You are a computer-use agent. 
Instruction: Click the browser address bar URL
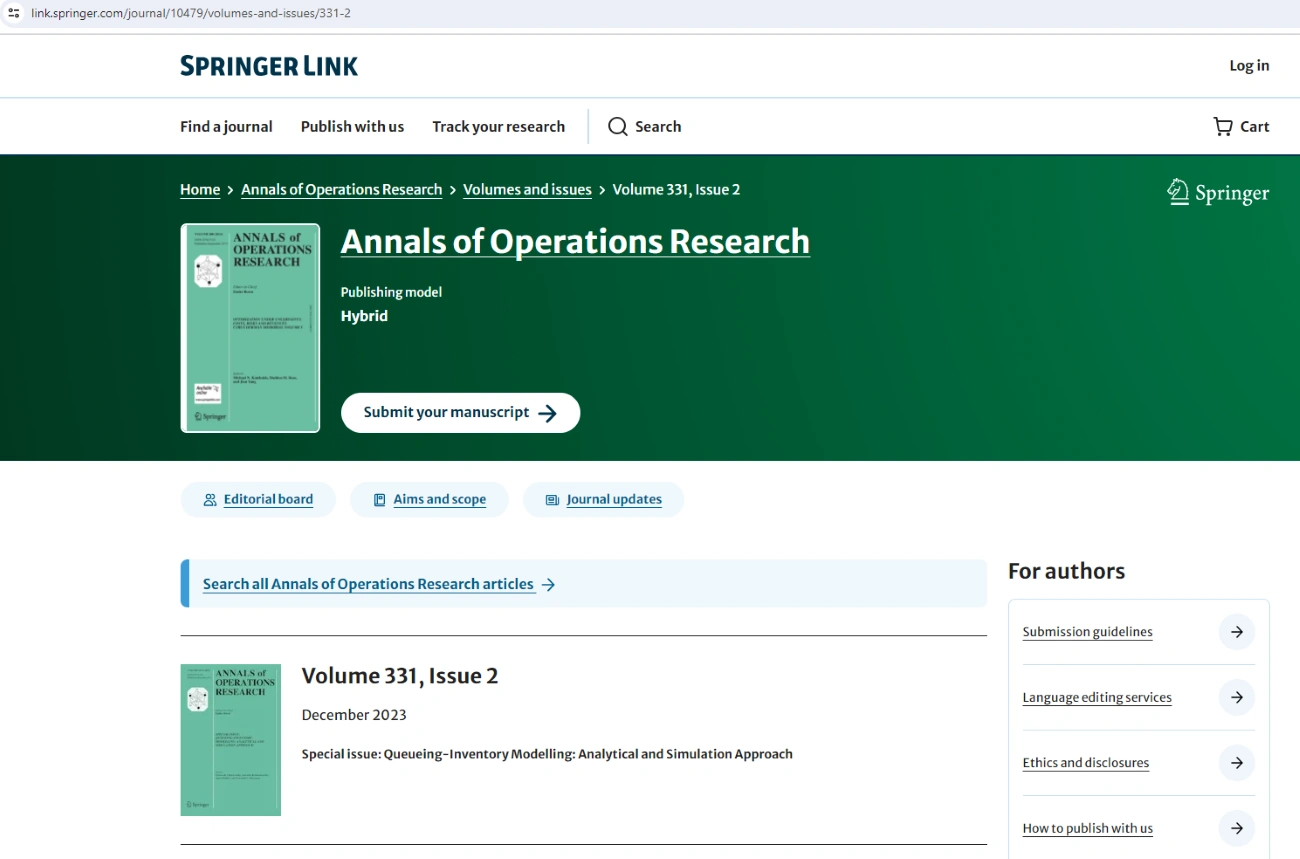click(x=190, y=13)
